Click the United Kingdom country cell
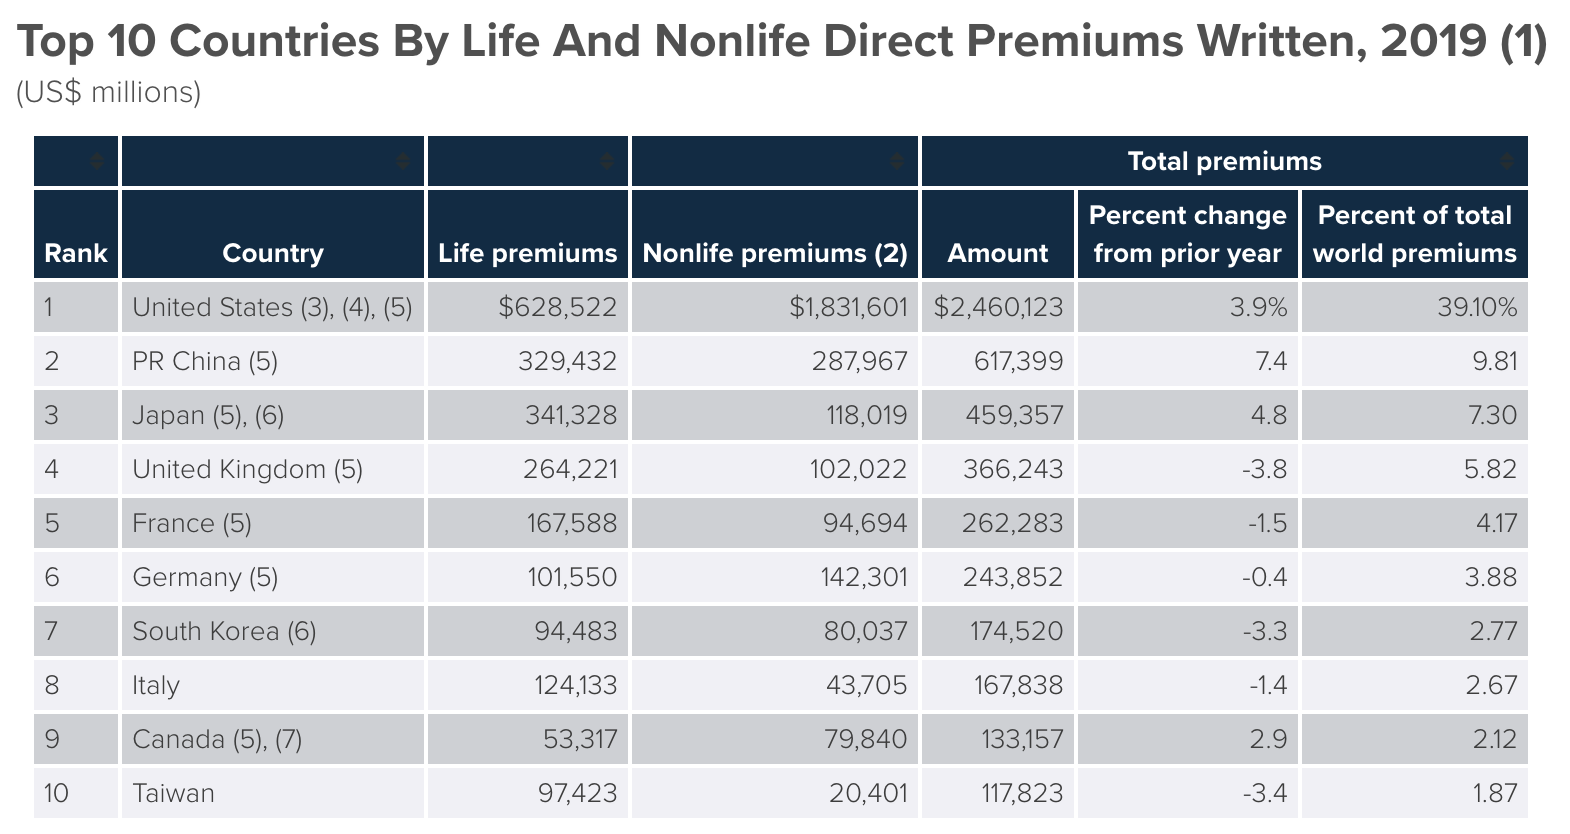 [247, 469]
